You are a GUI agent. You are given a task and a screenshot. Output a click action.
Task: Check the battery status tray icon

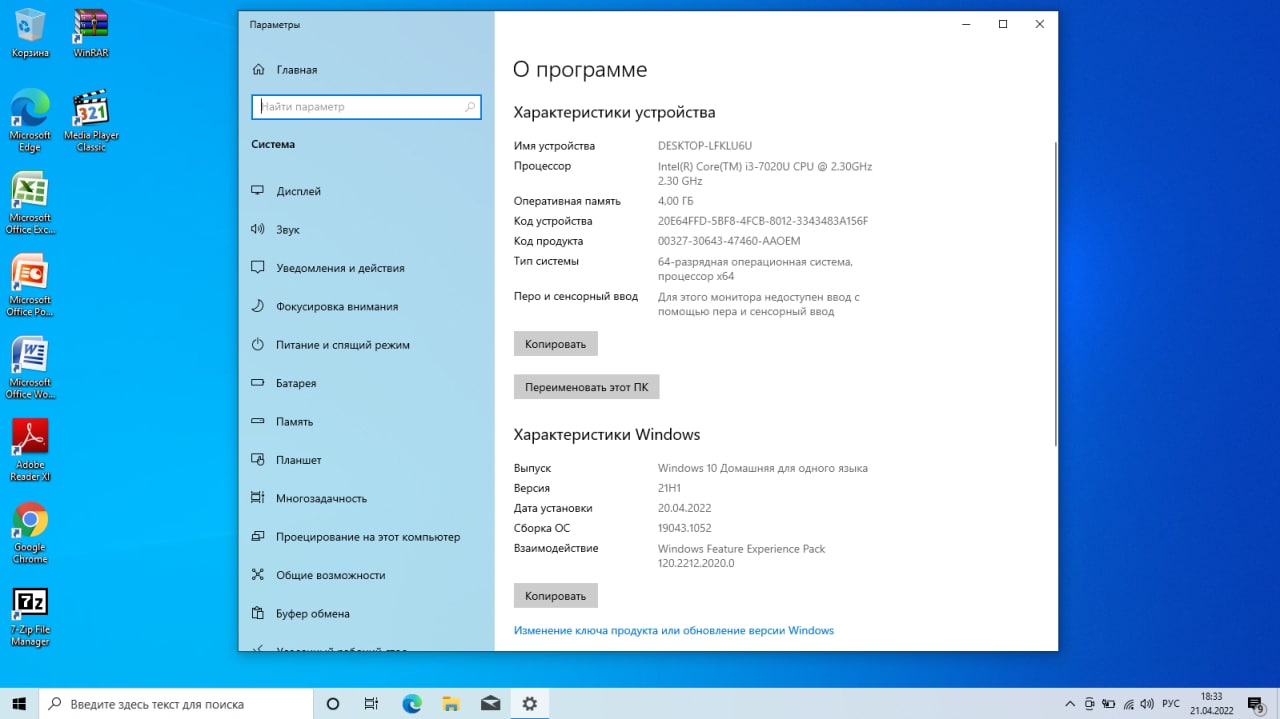click(1110, 703)
